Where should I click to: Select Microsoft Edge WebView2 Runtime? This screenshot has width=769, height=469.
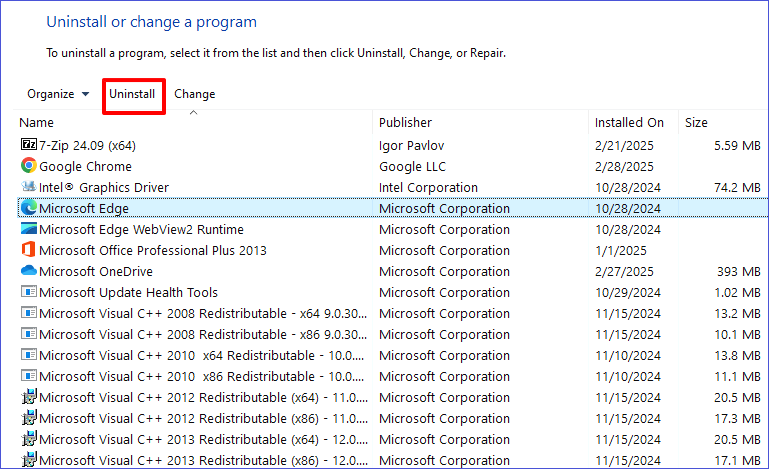coord(141,230)
